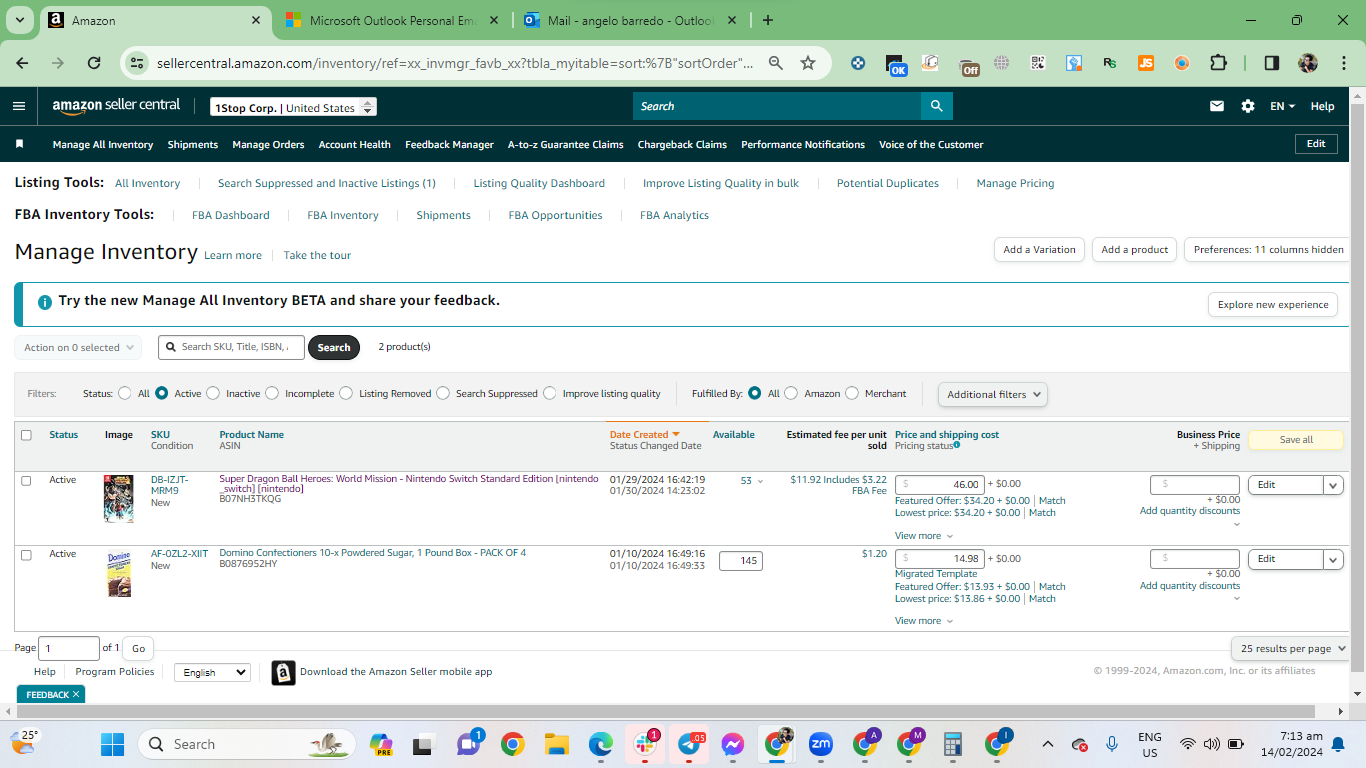Select the Listing Removed status filter

[346, 393]
